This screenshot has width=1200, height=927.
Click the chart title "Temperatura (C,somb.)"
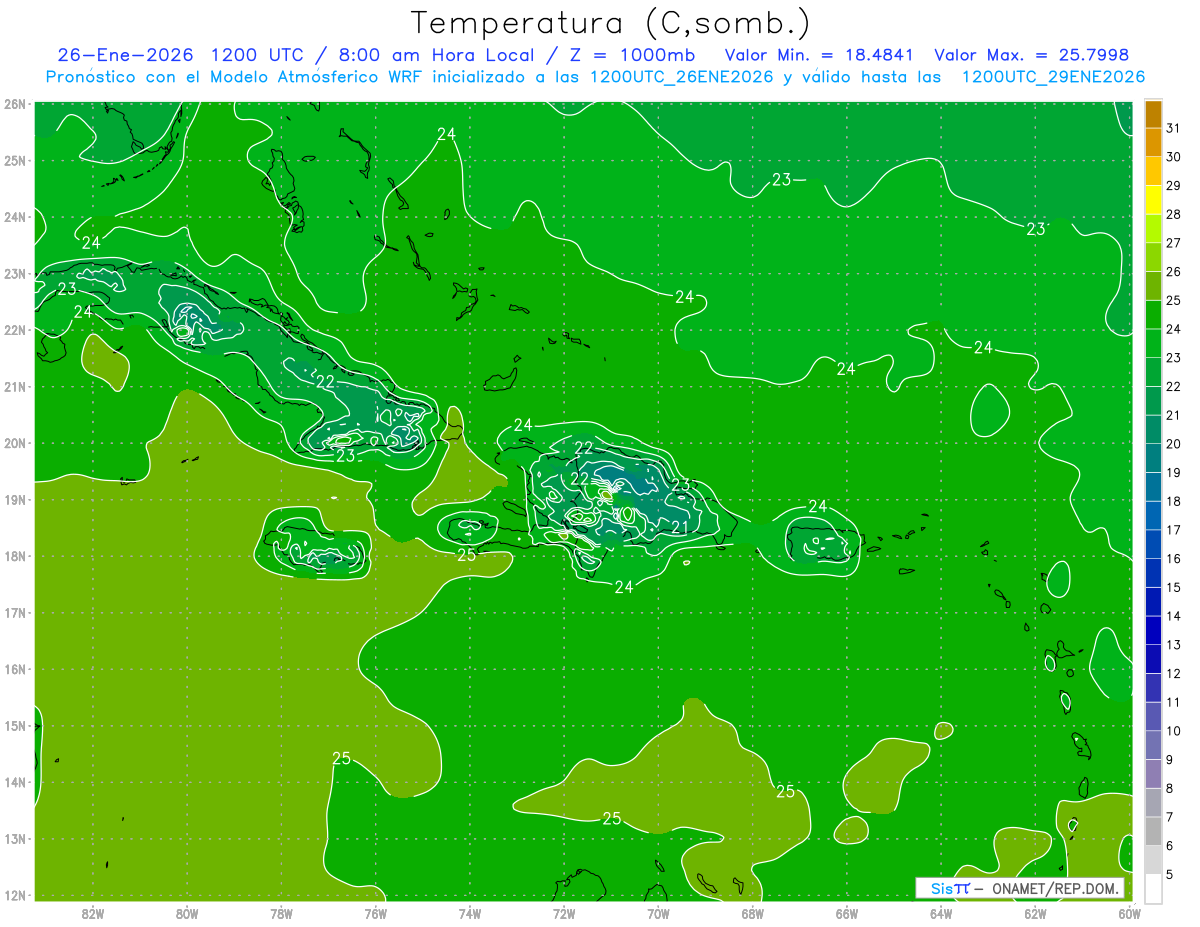tap(611, 24)
